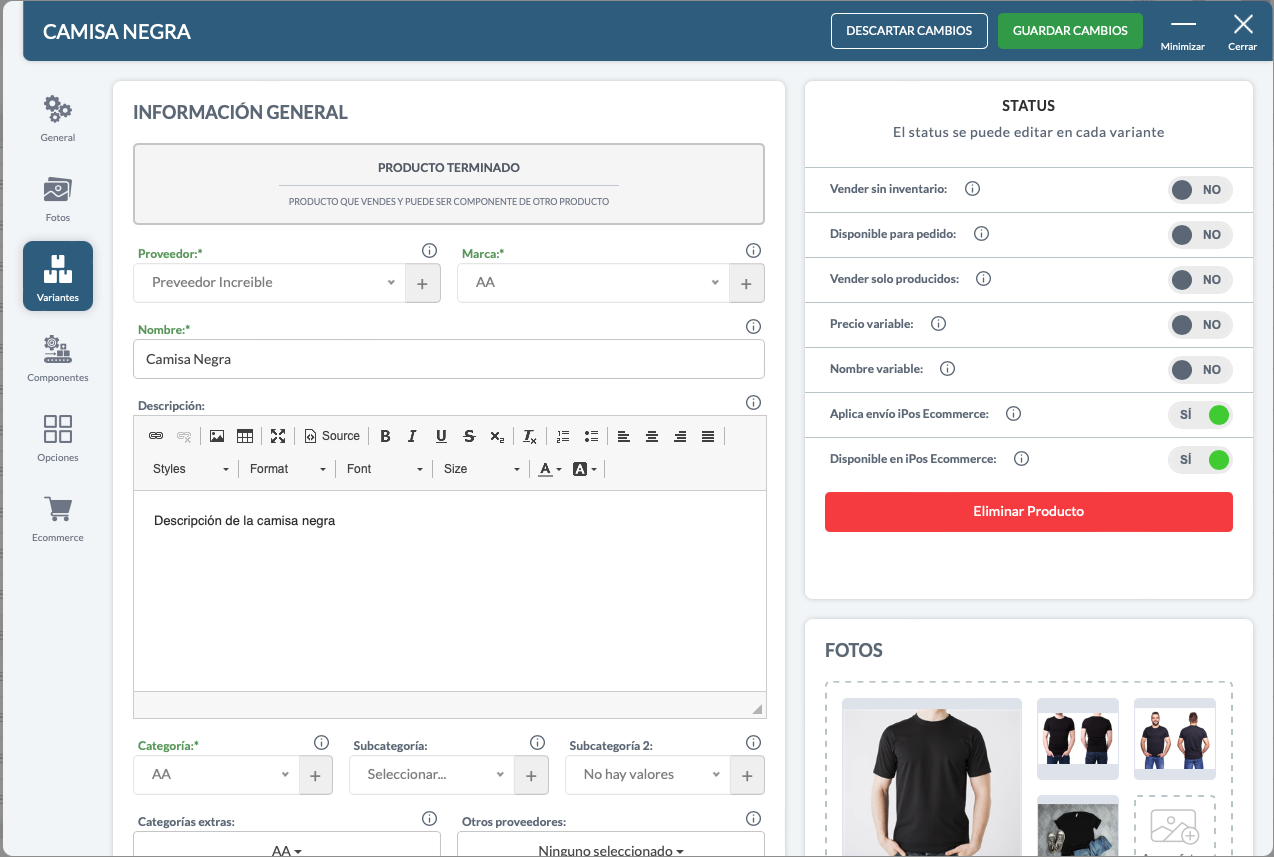1274x857 pixels.
Task: Insert a table in the description
Action: [245, 436]
